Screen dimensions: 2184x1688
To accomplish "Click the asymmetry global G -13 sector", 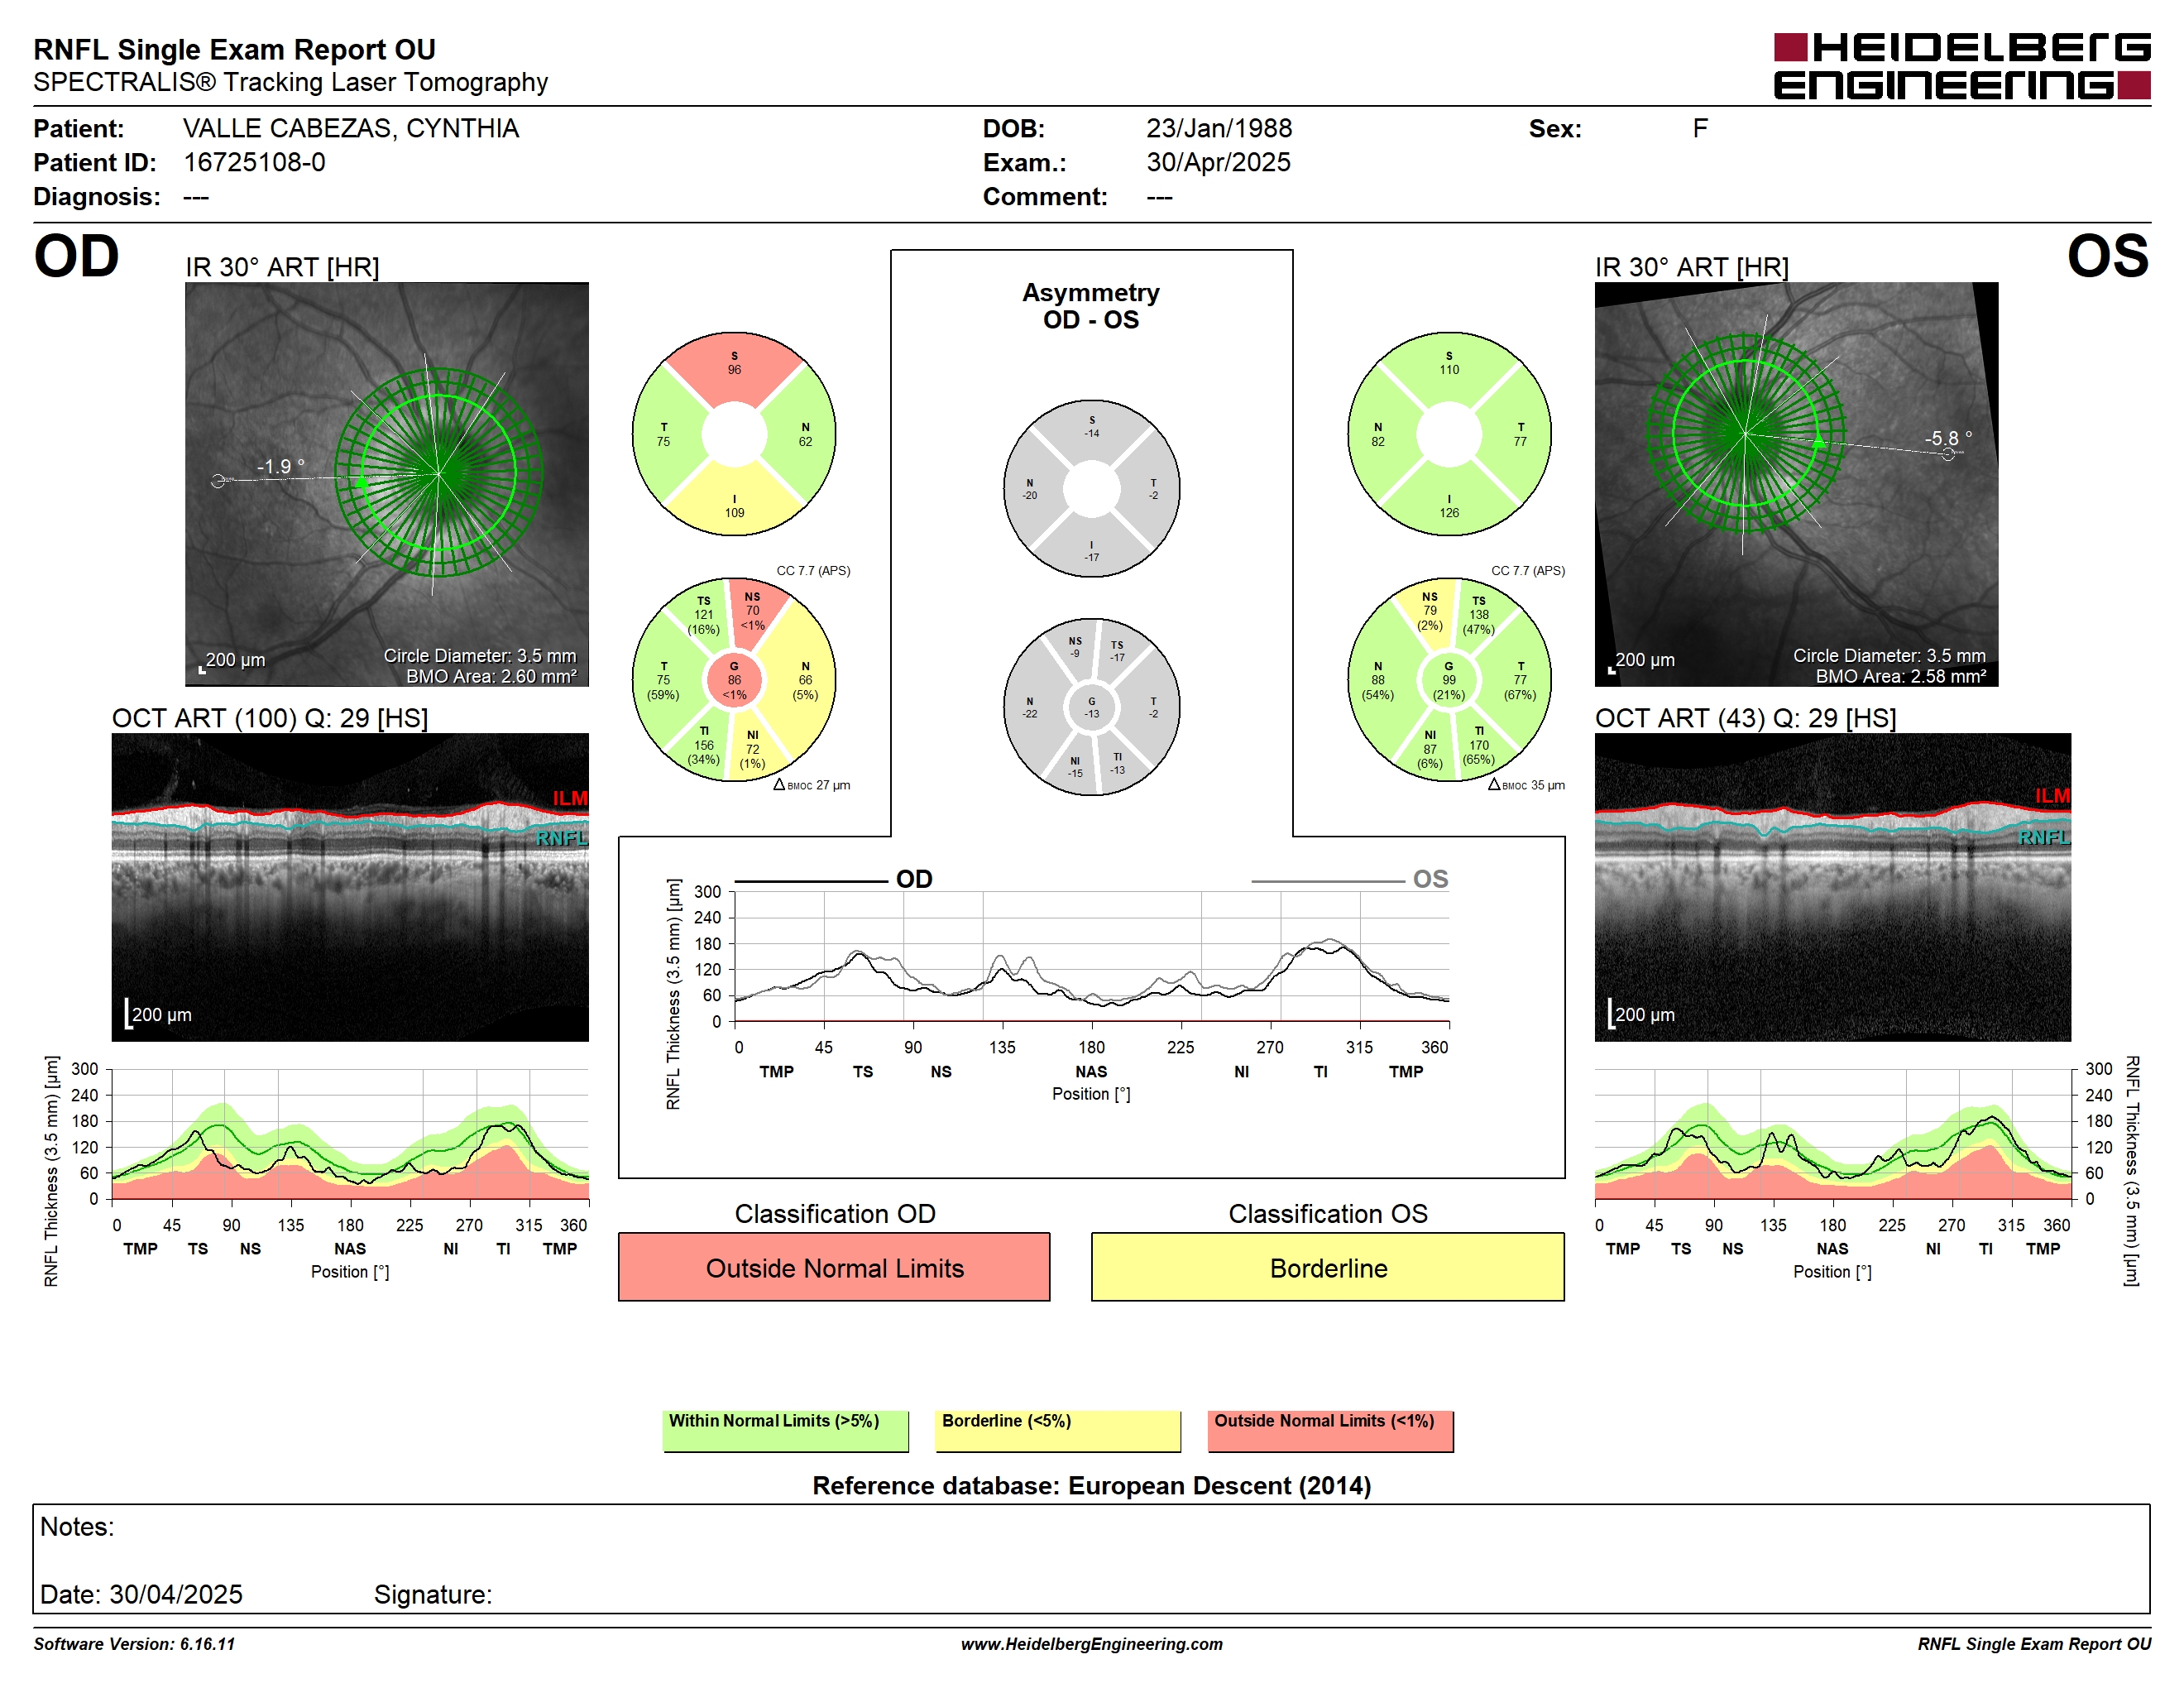I will [x=1092, y=708].
